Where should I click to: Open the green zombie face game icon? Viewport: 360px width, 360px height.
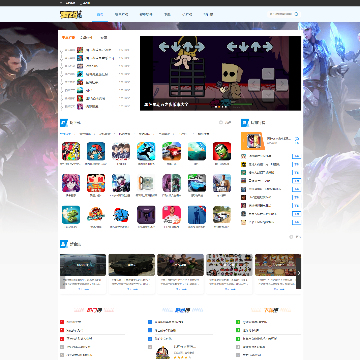[222, 151]
